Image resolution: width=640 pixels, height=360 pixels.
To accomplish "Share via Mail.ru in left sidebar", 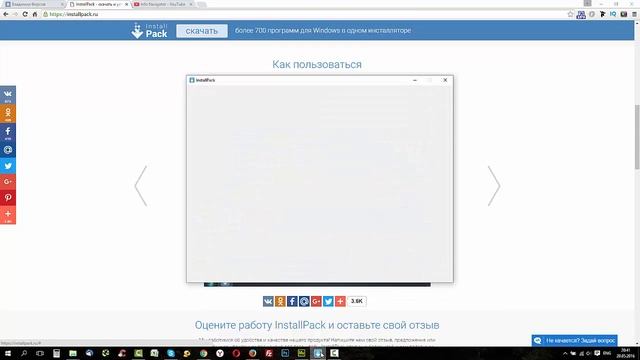I will pos(8,150).
